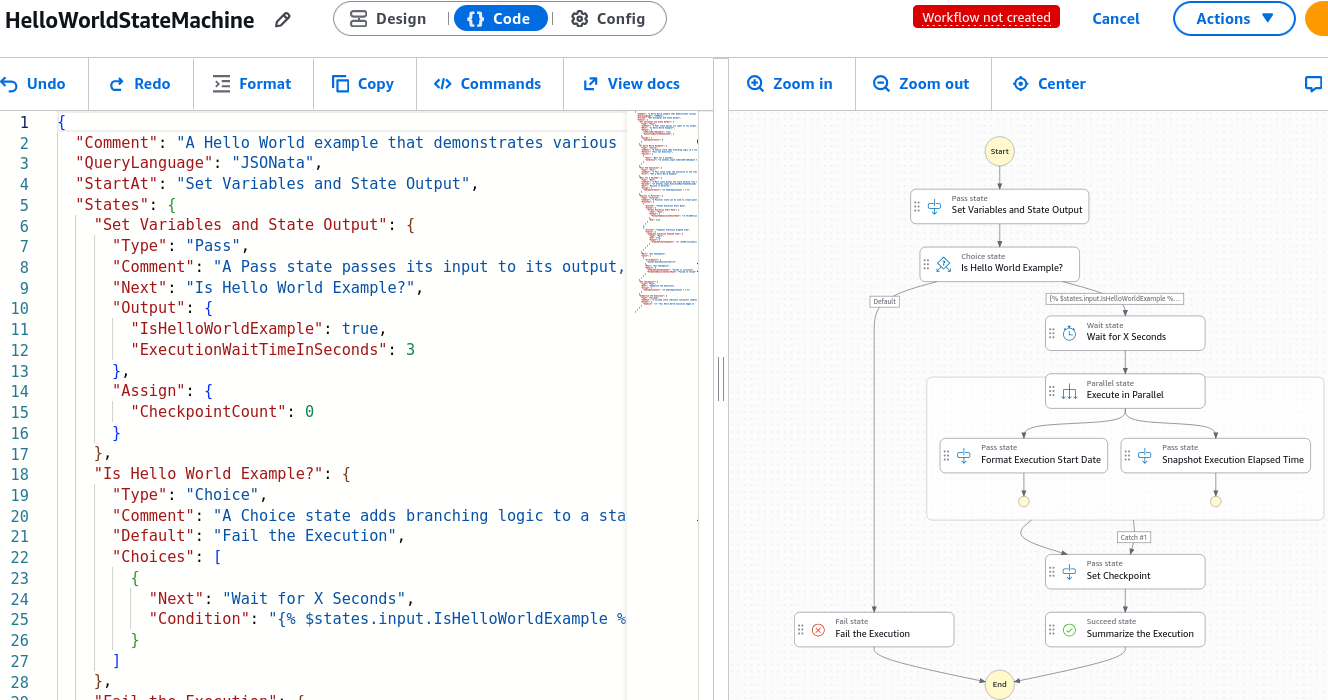Screen dimensions: 1328x700
Task: Select the Start node in the graph
Action: pyautogui.click(x=999, y=152)
